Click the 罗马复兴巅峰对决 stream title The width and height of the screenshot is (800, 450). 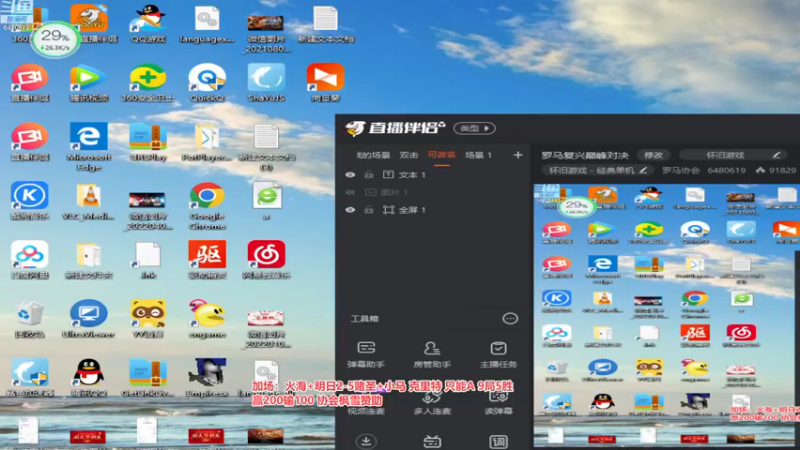click(x=585, y=155)
